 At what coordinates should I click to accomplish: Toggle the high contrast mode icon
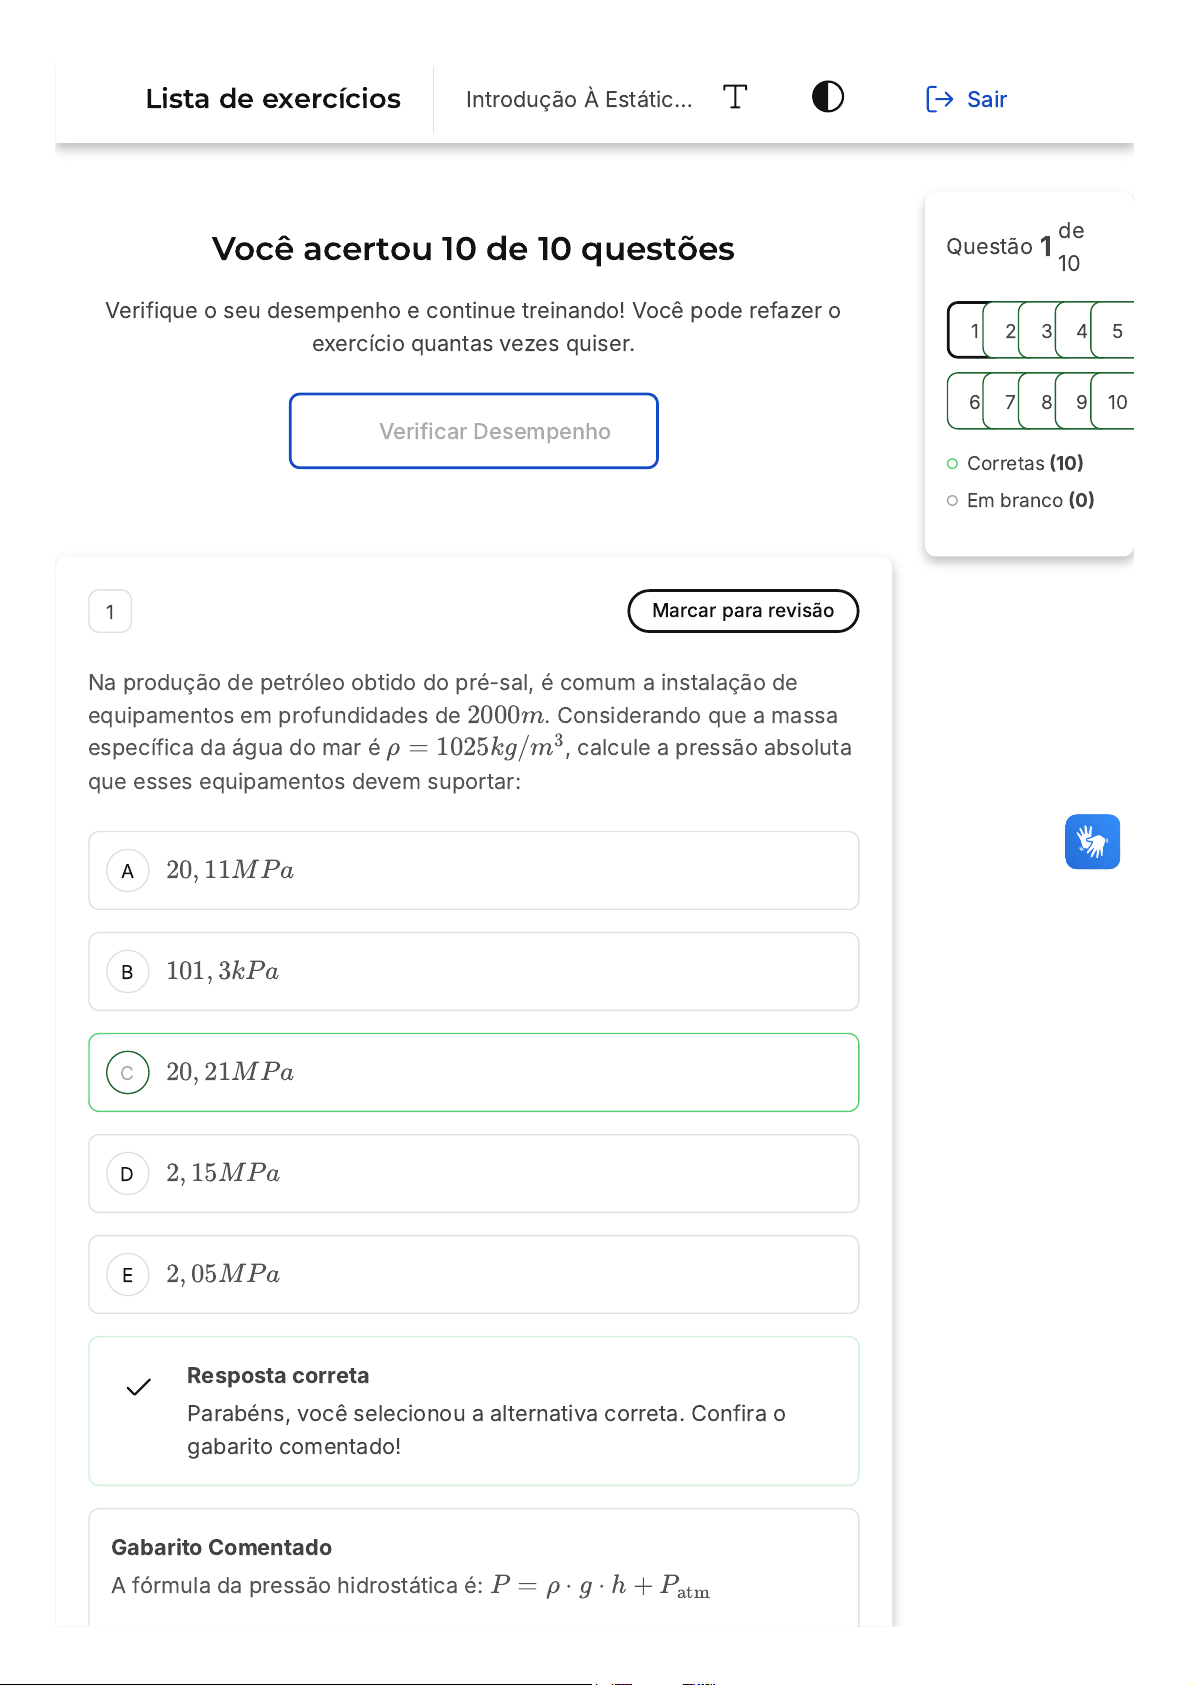827,97
